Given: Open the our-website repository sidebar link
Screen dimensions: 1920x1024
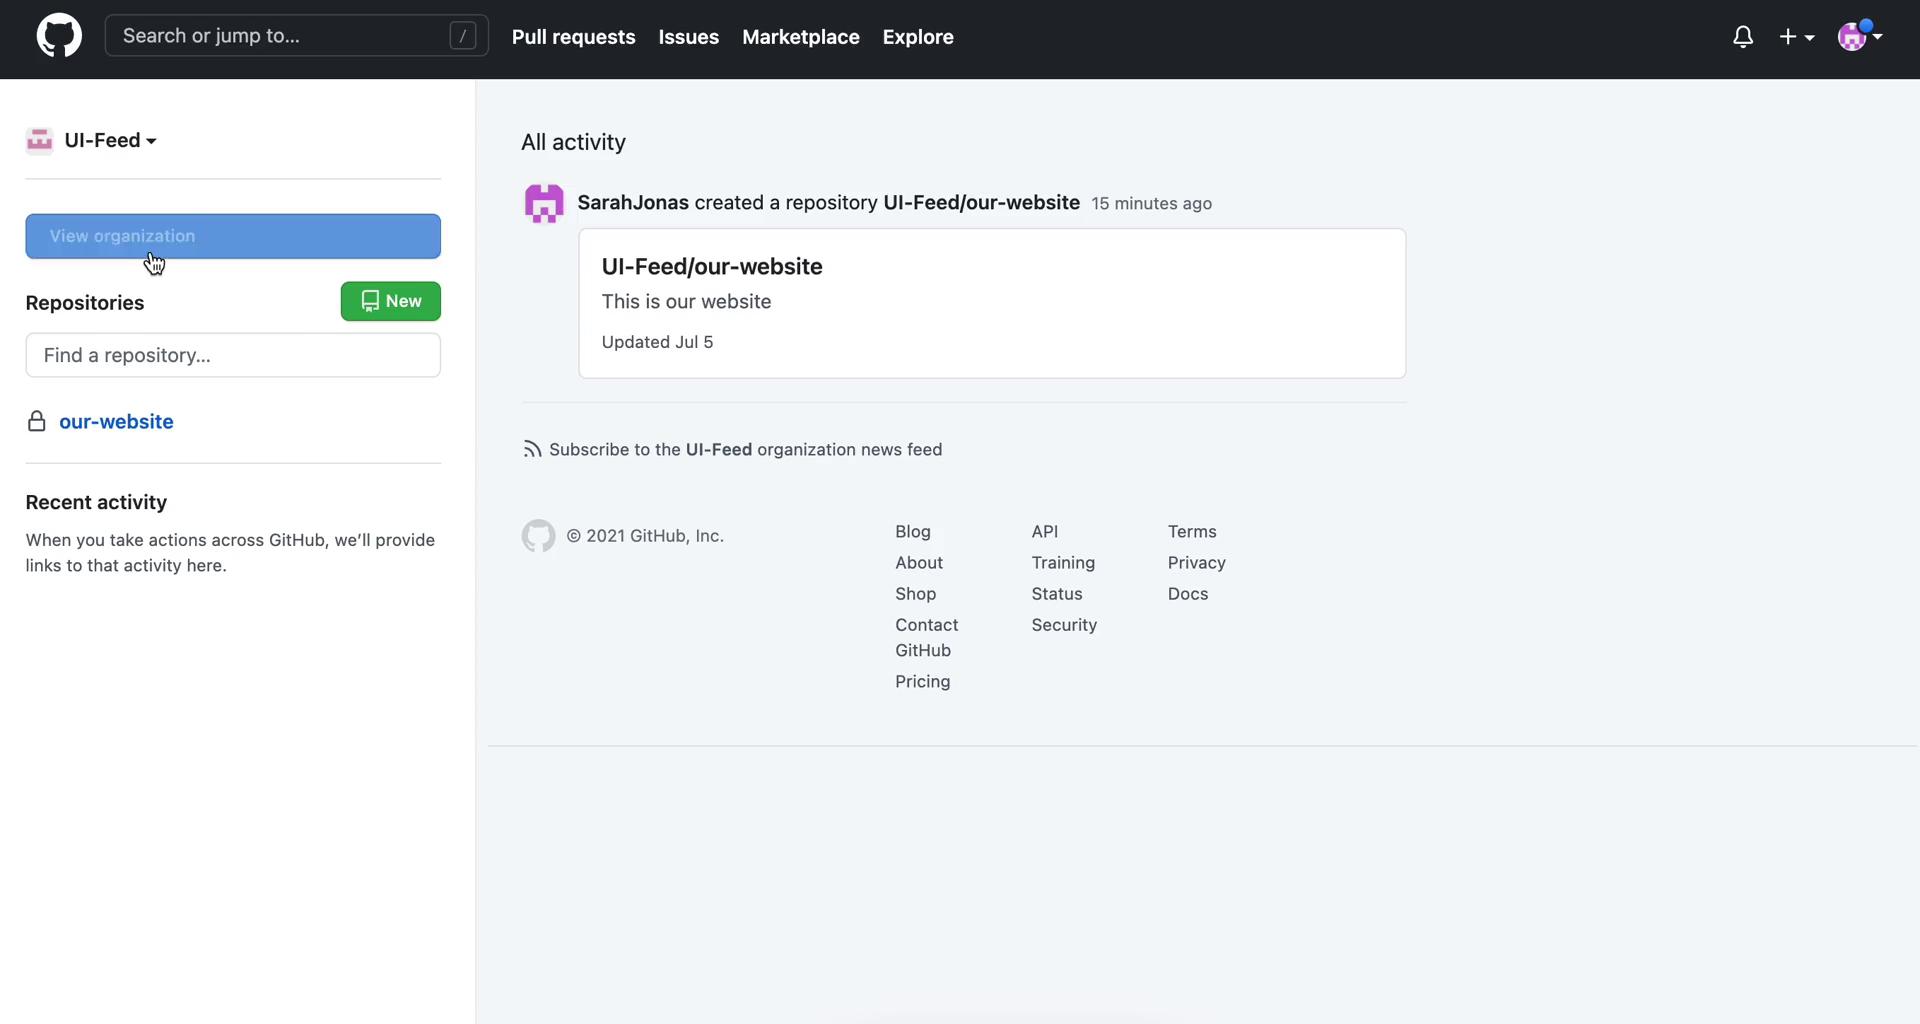Looking at the screenshot, I should coord(116,422).
